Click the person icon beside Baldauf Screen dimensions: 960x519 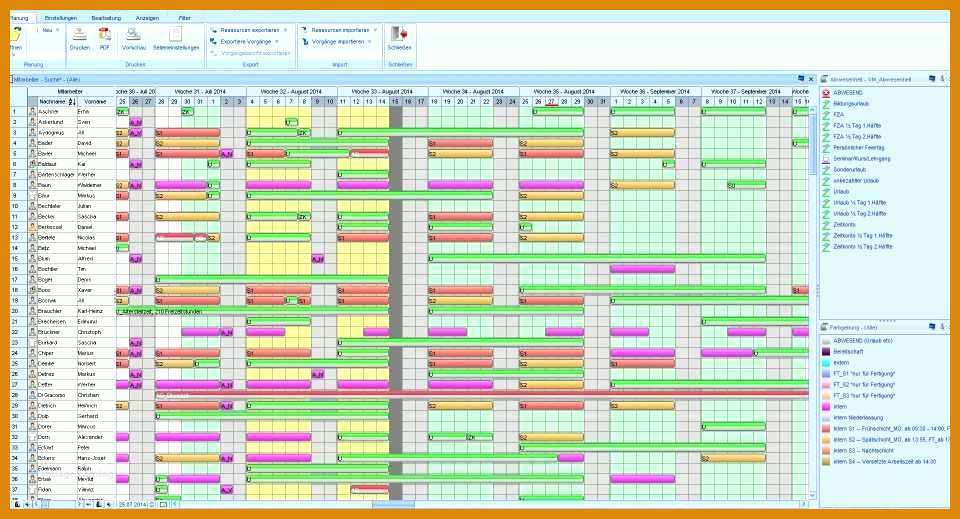coord(32,164)
